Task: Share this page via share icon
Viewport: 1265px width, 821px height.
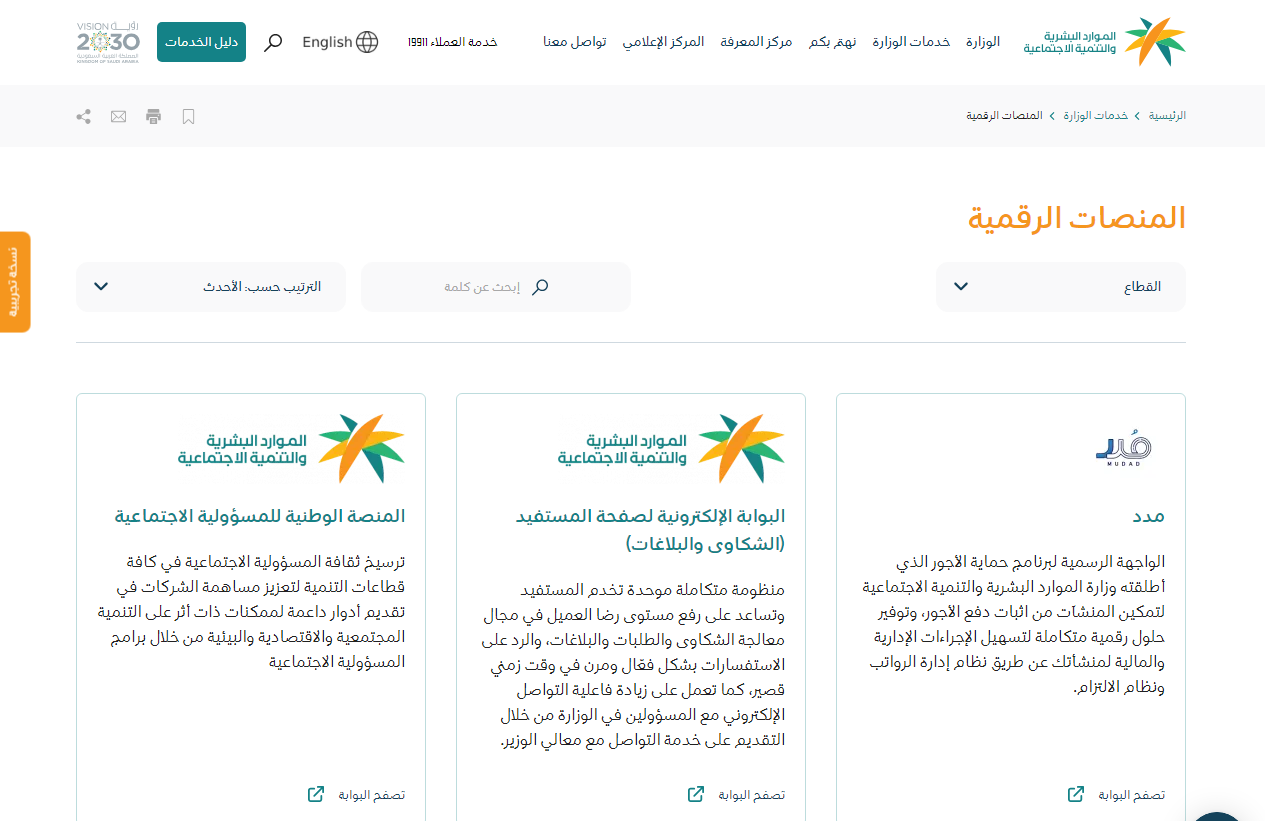Action: coord(84,116)
